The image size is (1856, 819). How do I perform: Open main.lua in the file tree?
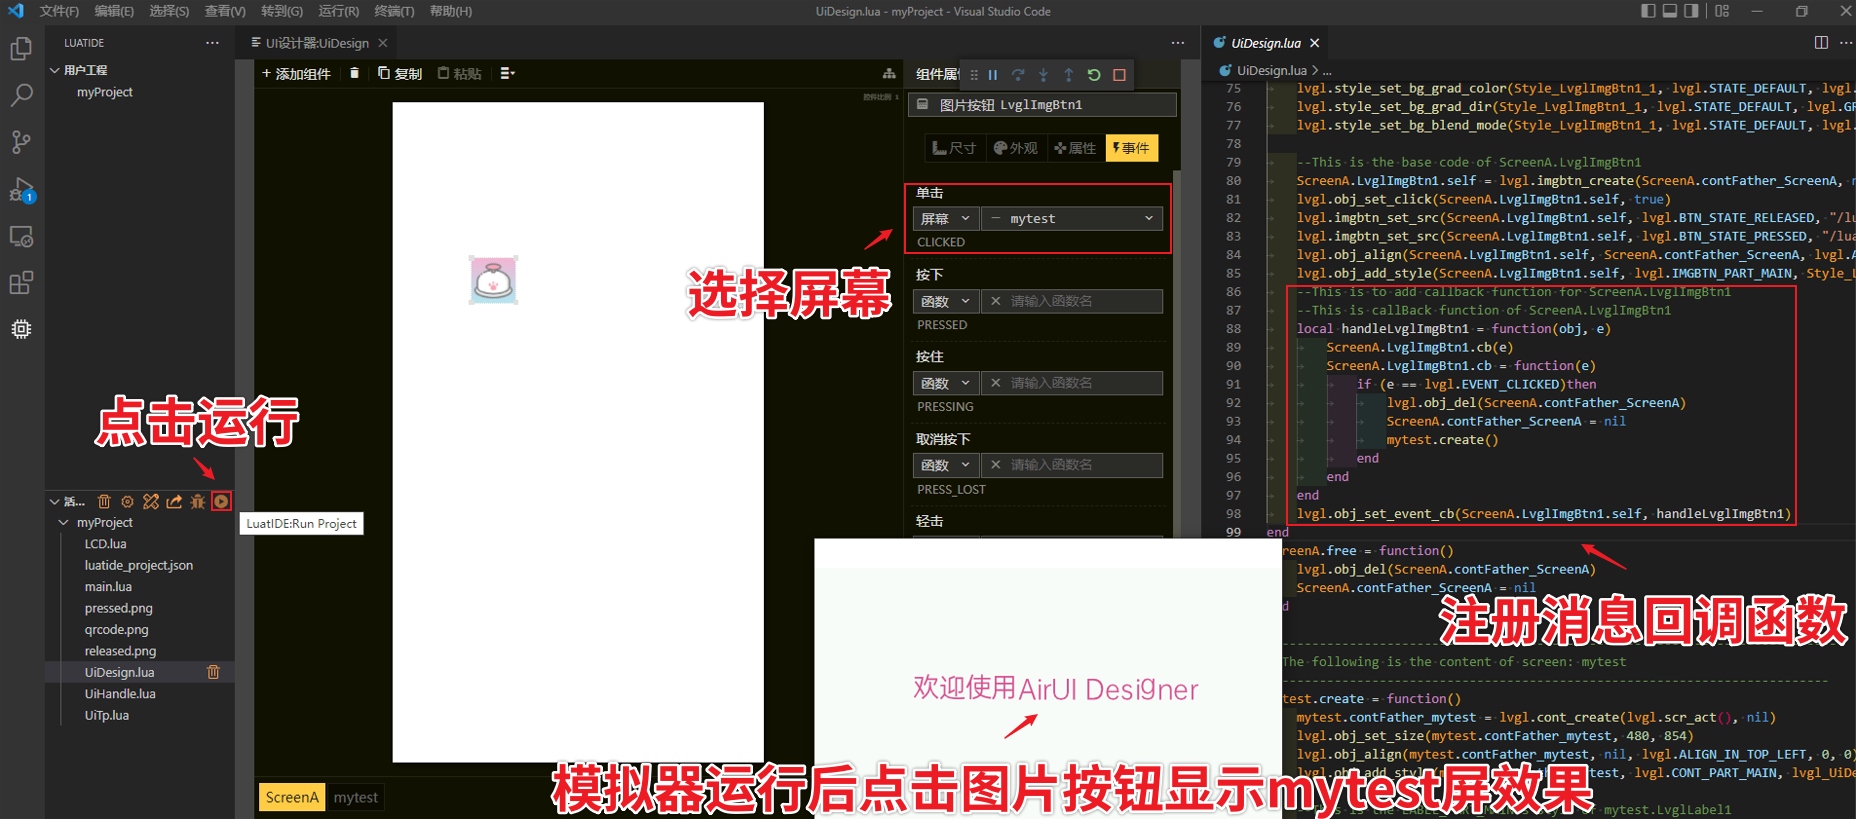pyautogui.click(x=108, y=586)
